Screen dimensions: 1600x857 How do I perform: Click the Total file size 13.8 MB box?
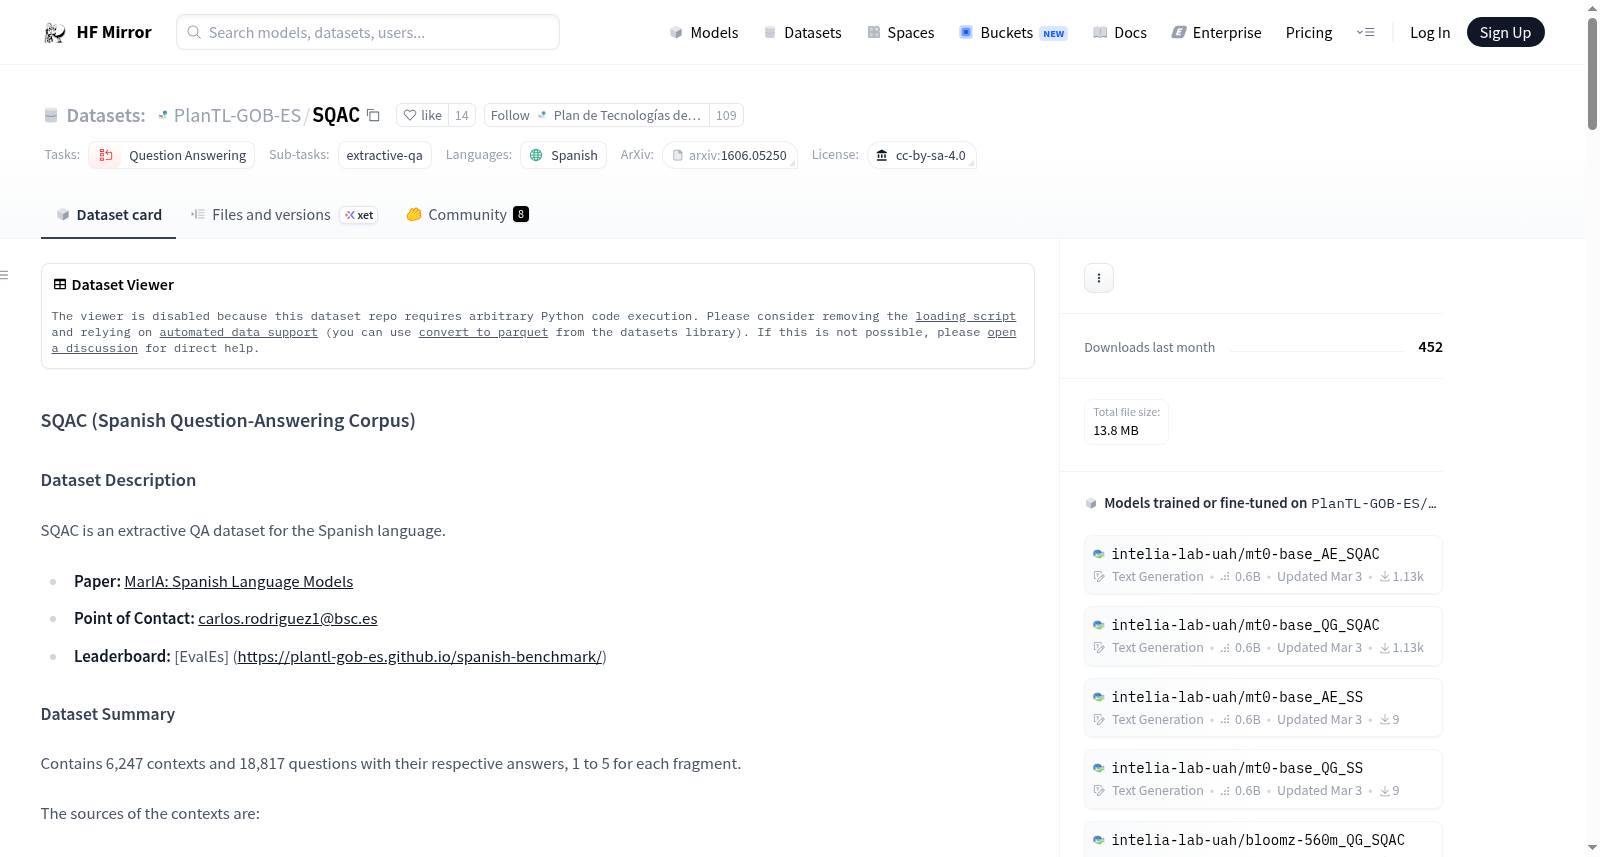pyautogui.click(x=1127, y=422)
